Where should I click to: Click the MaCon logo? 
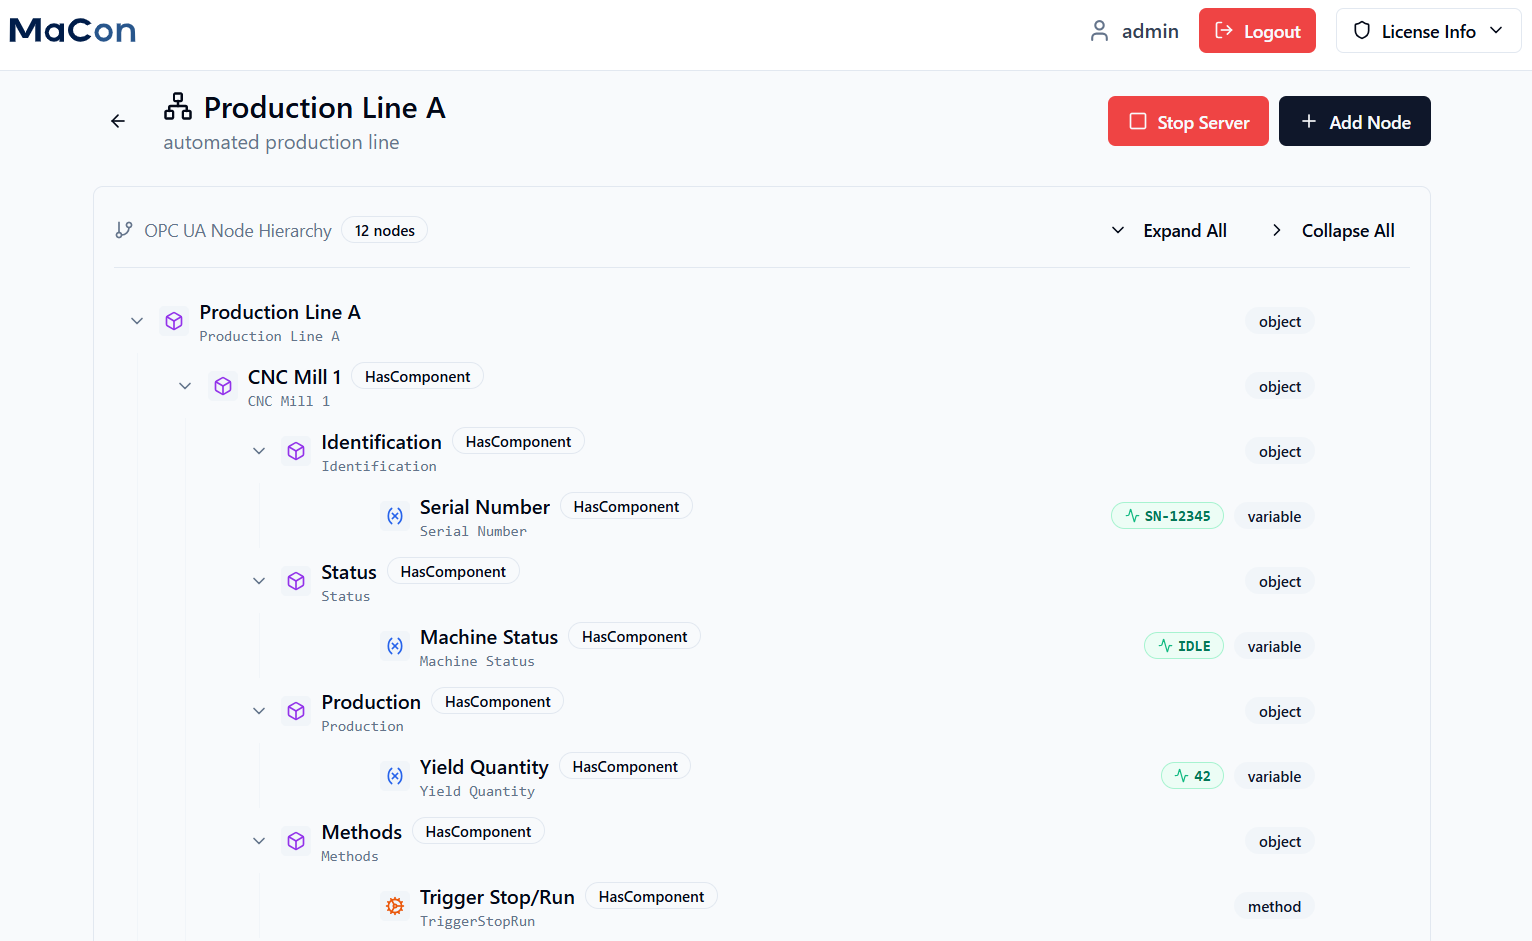point(72,31)
